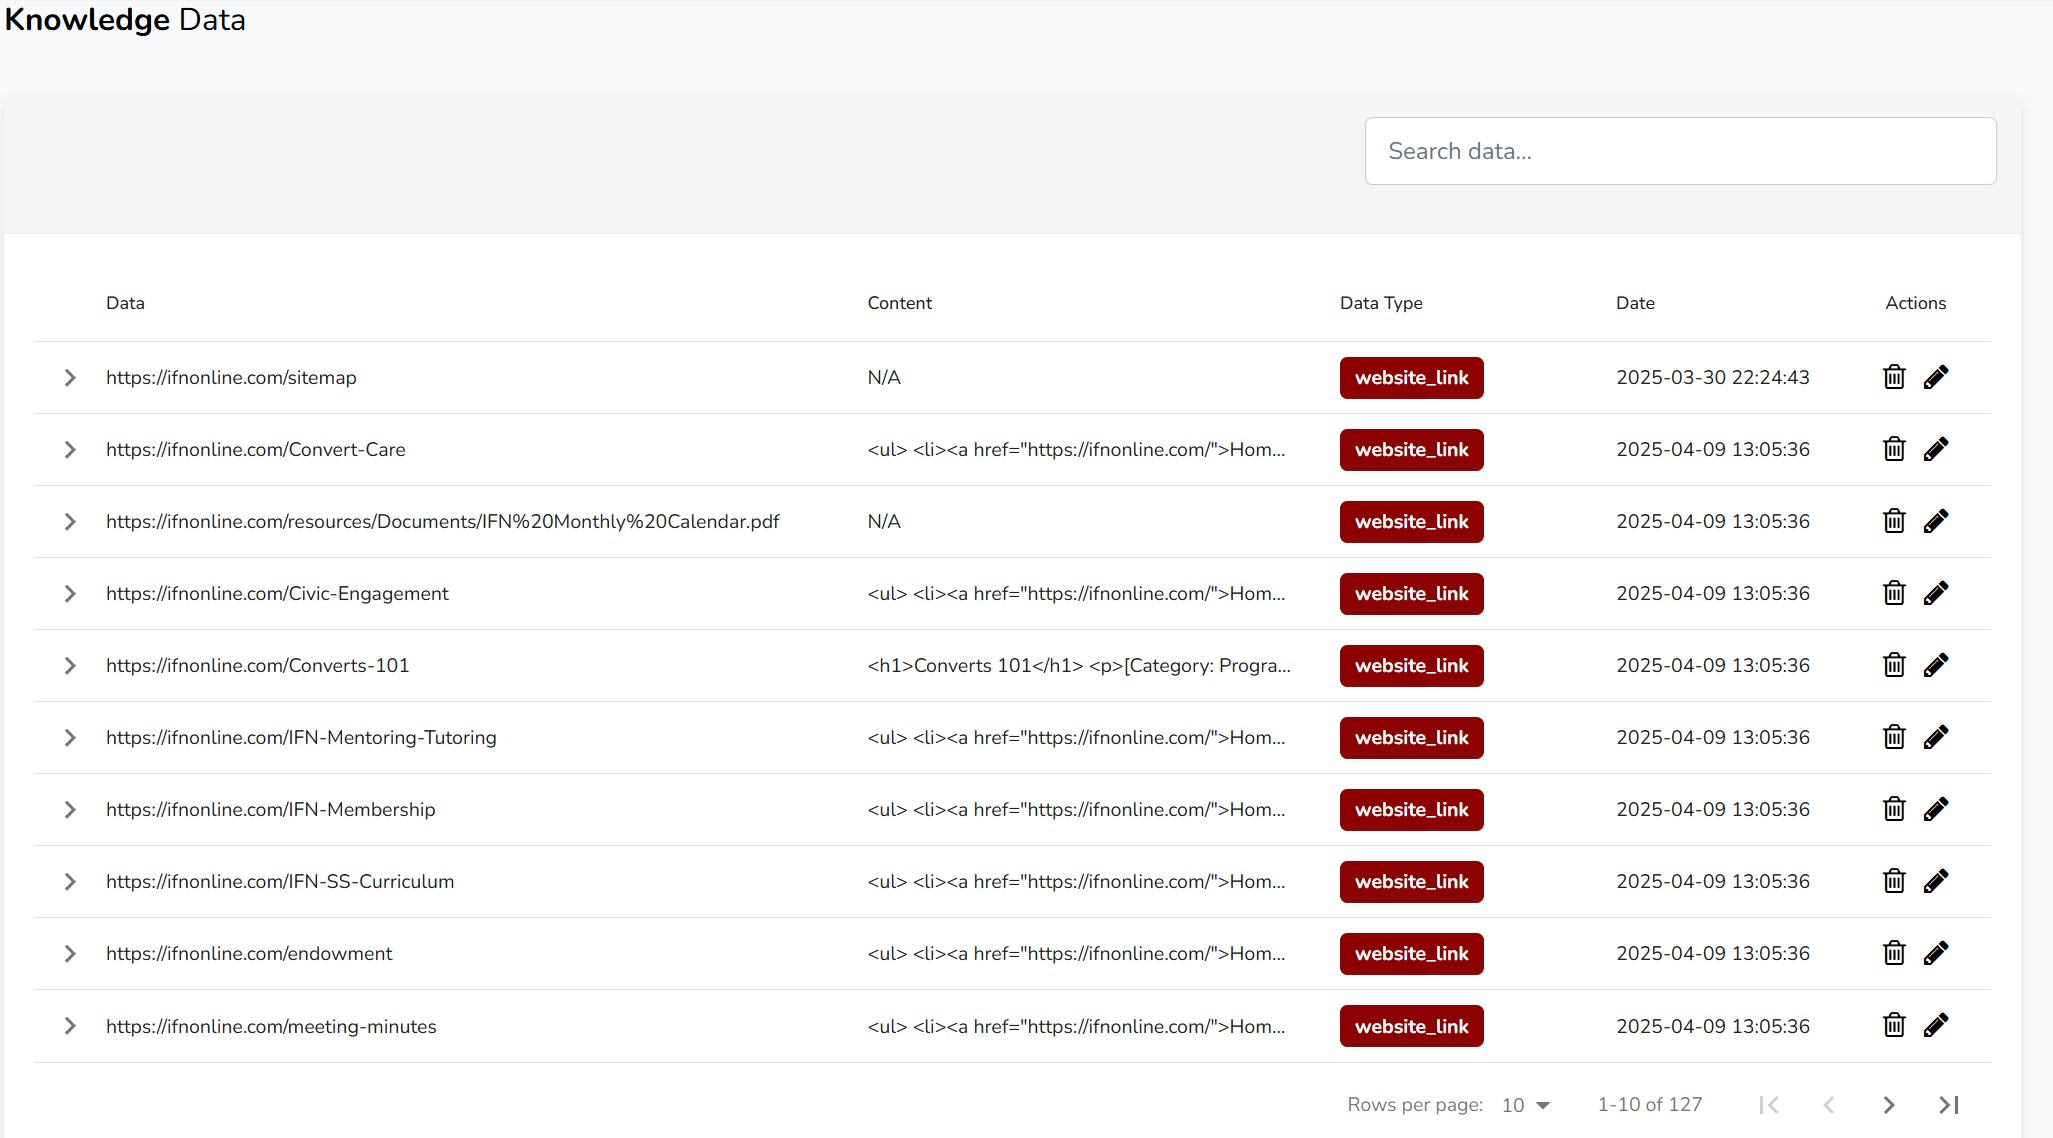Delete the IFN-Membership row
Viewport: 2053px width, 1138px height.
1894,809
